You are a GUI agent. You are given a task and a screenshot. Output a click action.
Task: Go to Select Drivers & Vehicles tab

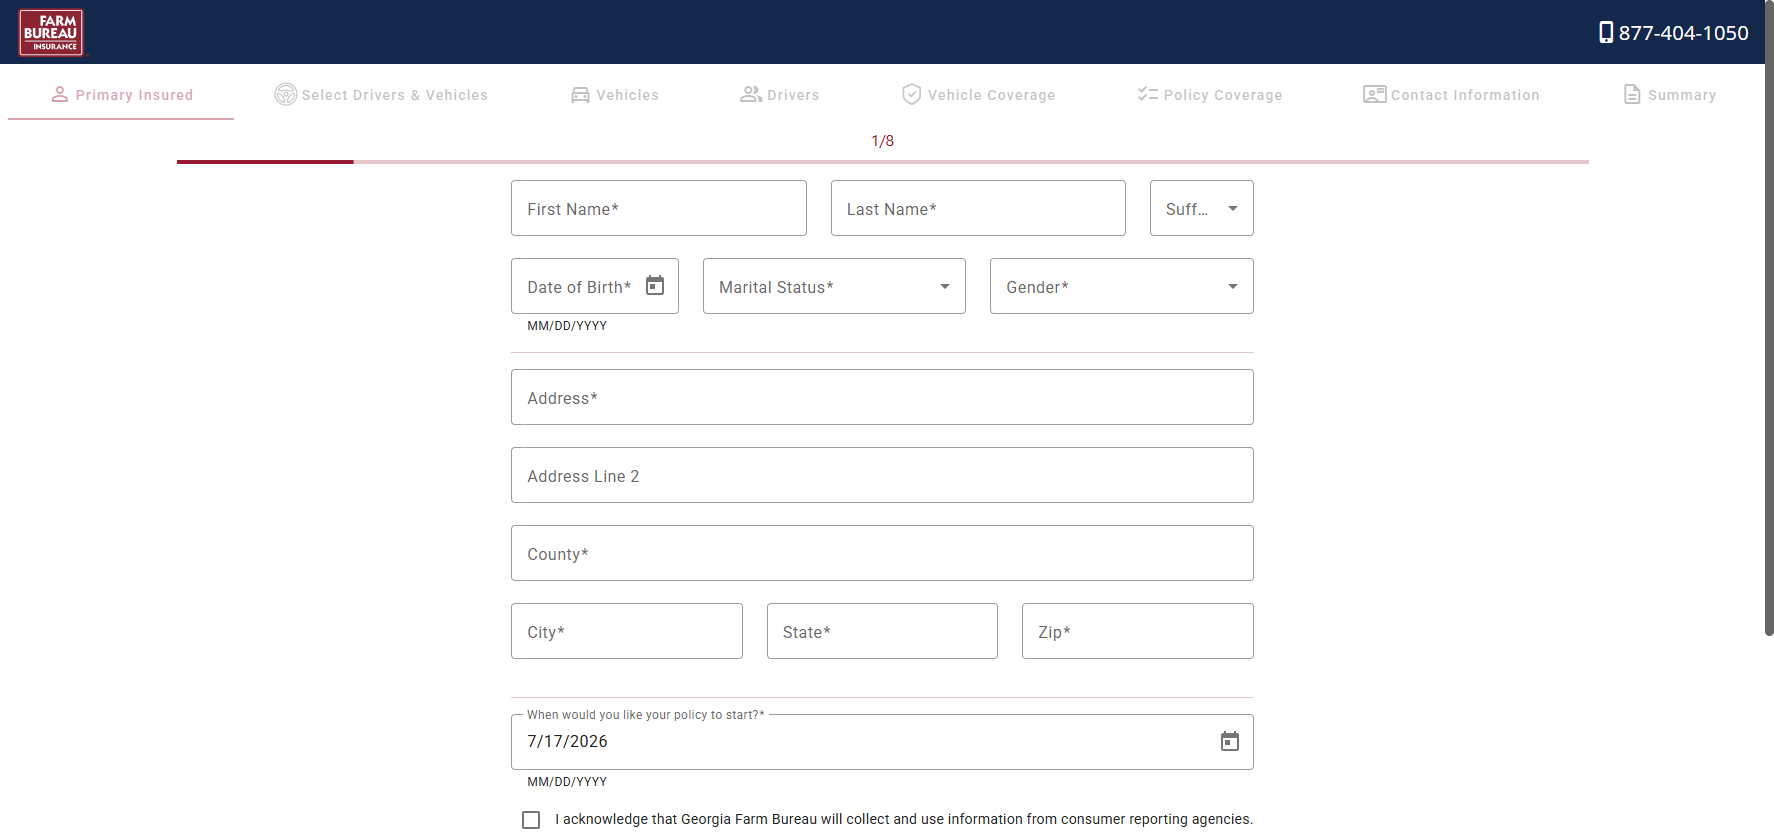(x=381, y=94)
